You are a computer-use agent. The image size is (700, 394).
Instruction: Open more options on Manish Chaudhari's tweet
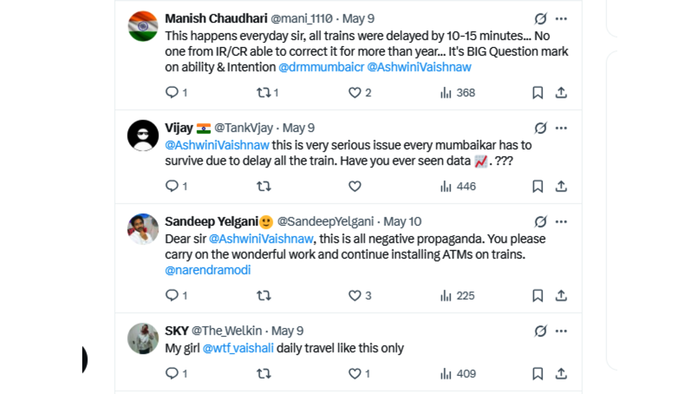561,19
